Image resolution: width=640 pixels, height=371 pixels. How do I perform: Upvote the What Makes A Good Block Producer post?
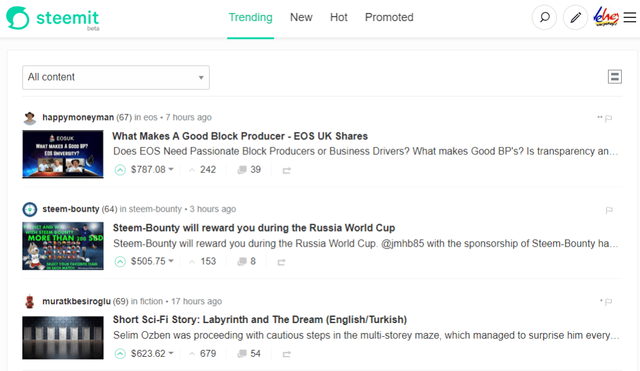coord(120,170)
